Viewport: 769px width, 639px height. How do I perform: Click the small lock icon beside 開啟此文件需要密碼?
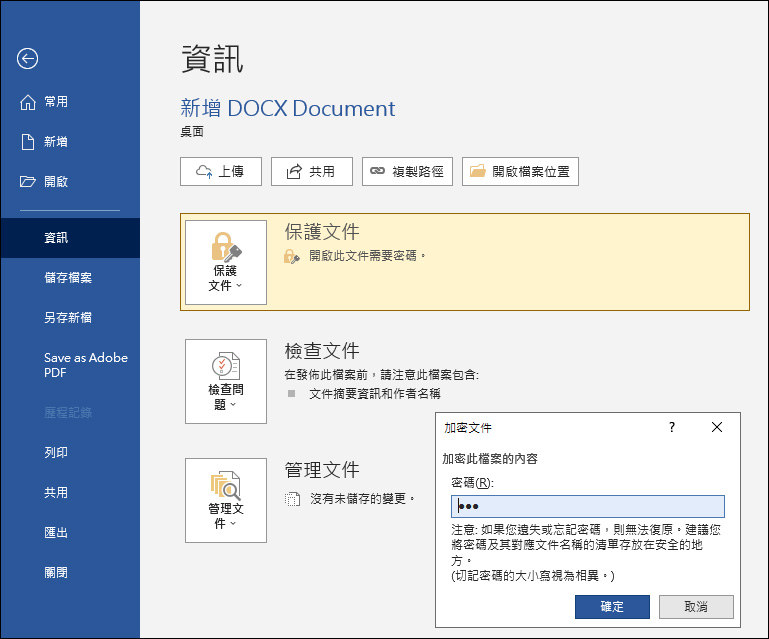pyautogui.click(x=291, y=256)
